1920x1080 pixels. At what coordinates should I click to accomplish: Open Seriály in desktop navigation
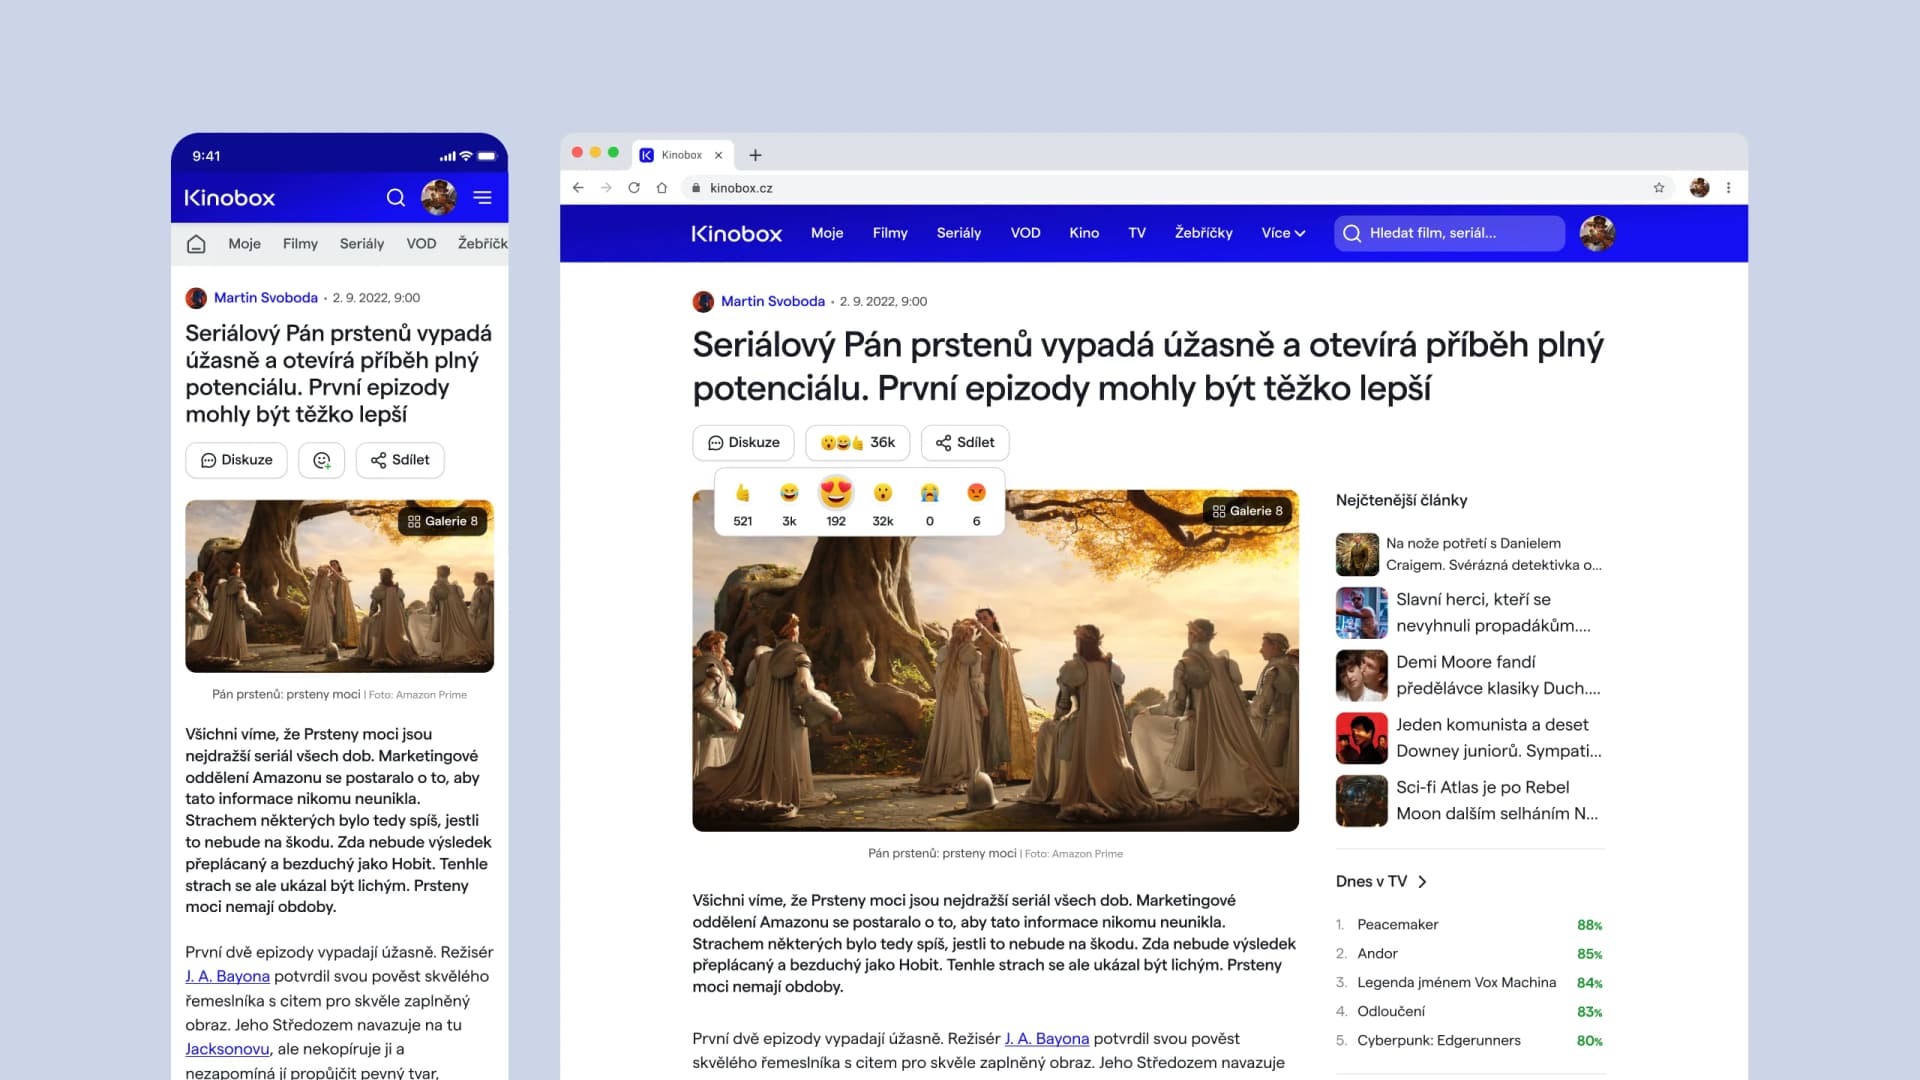pyautogui.click(x=959, y=233)
